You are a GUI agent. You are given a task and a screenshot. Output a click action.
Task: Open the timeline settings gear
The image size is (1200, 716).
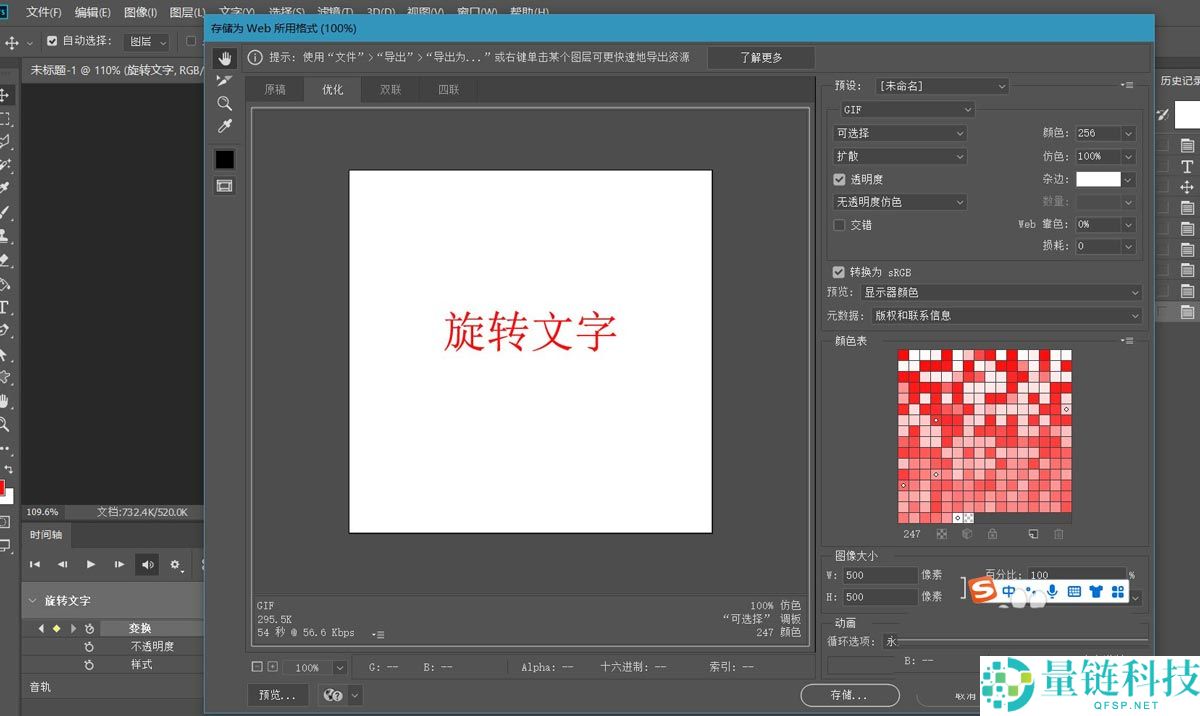[175, 565]
